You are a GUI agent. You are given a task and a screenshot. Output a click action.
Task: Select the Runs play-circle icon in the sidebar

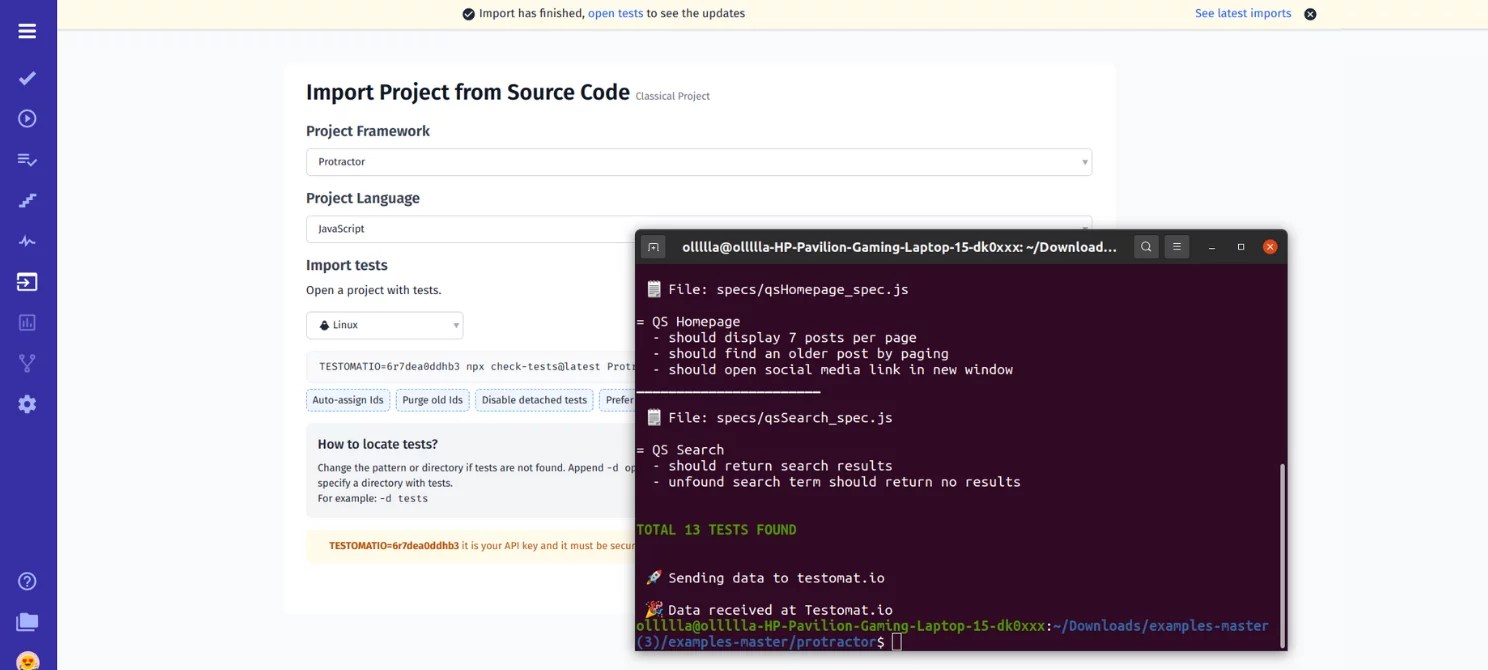27,118
